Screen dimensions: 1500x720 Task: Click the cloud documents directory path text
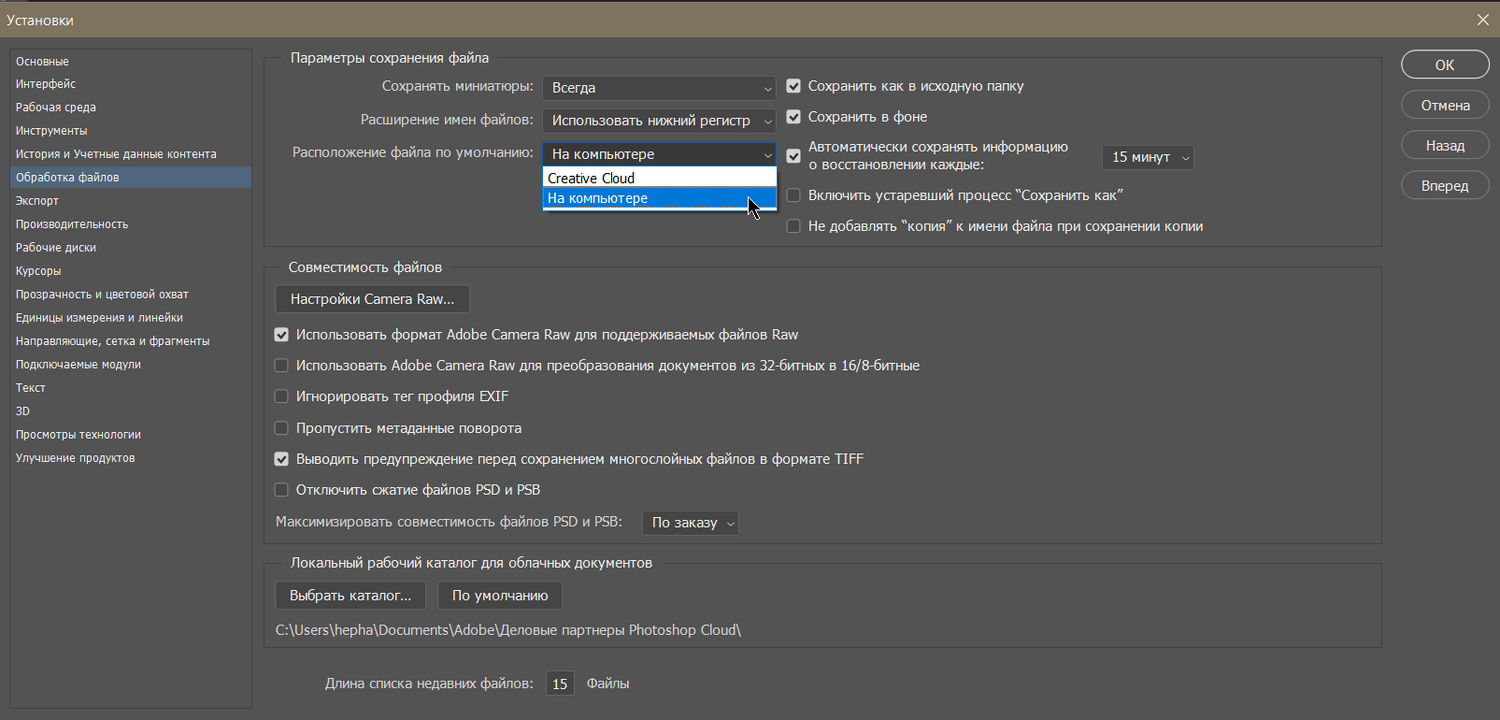tap(509, 630)
